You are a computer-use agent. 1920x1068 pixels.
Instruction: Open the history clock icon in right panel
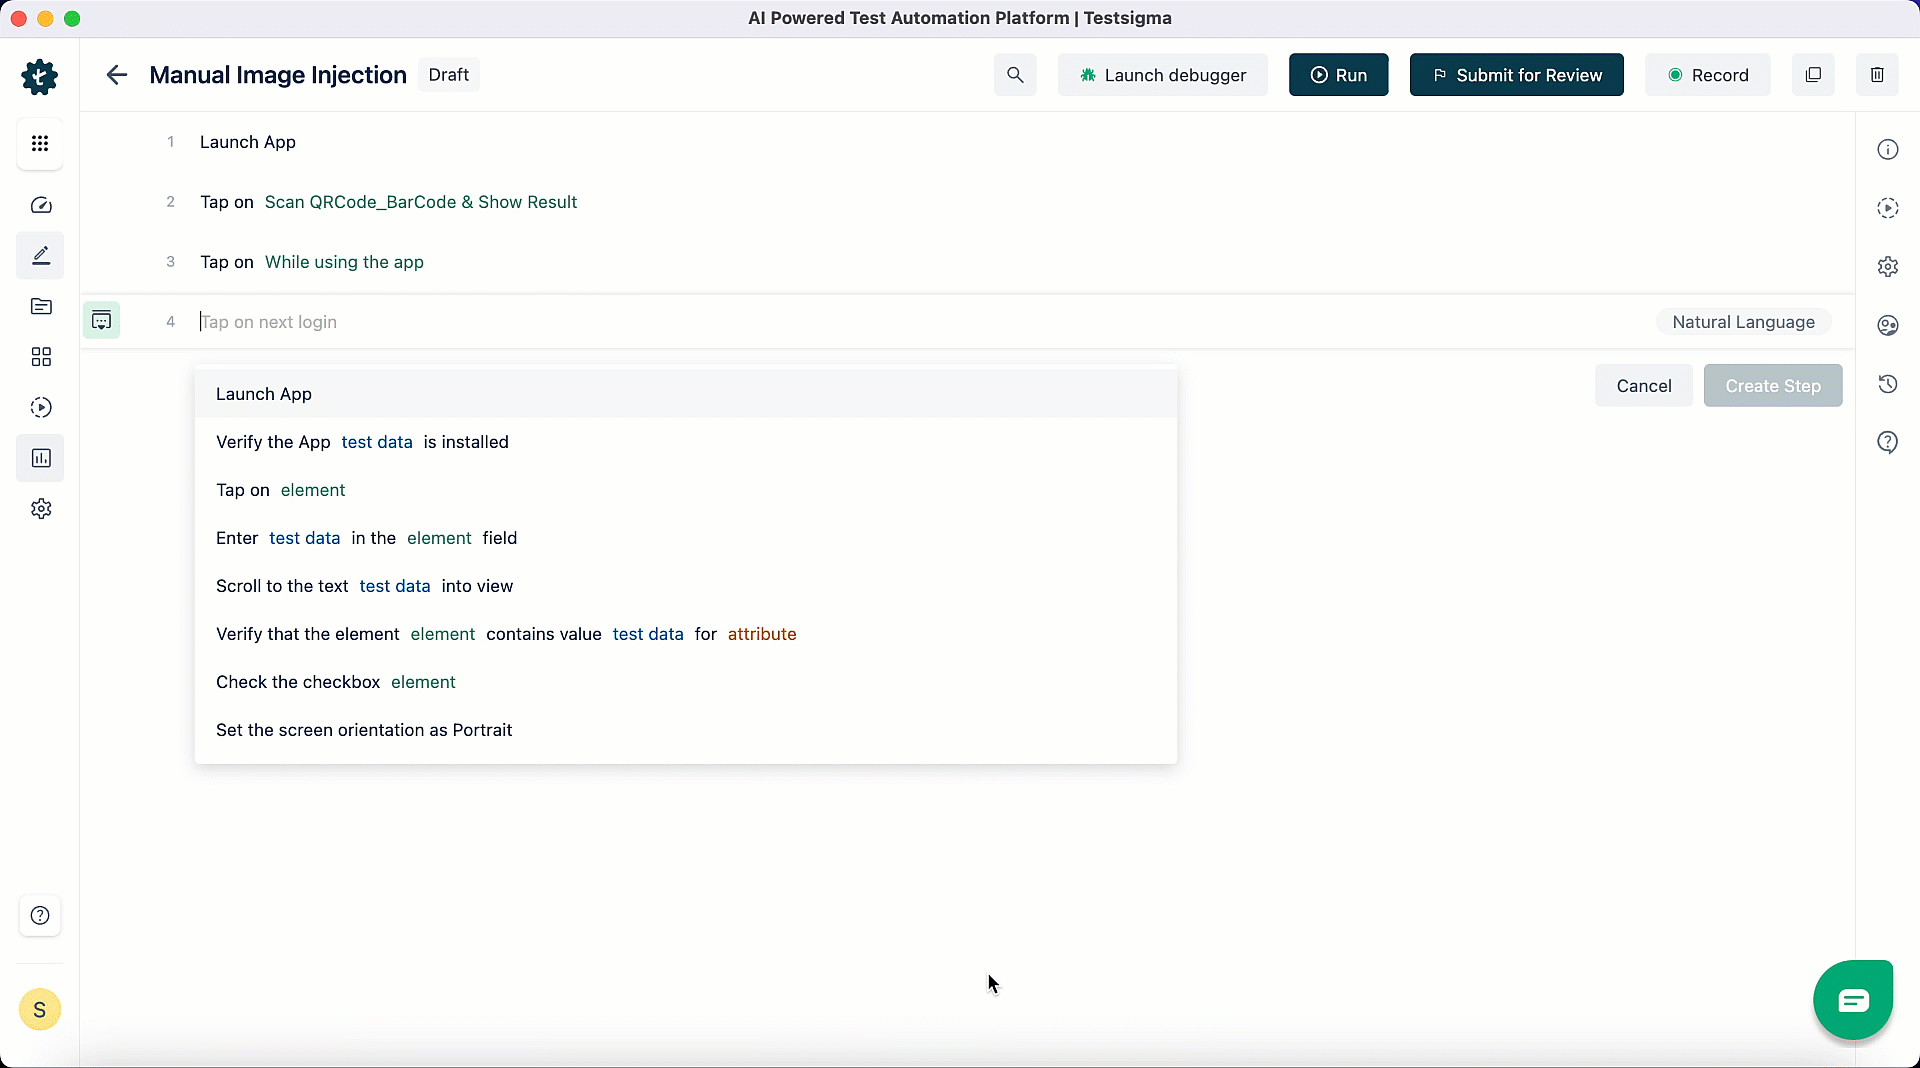[1888, 384]
